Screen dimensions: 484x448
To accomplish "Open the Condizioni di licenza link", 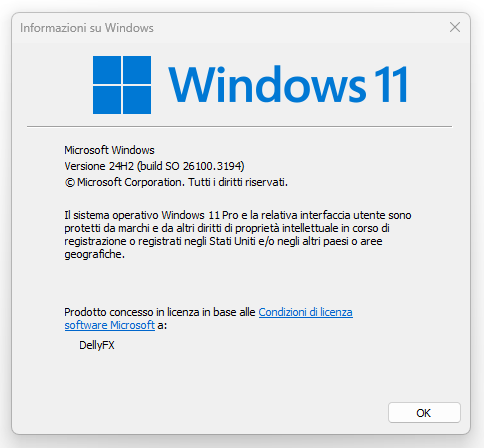I will click(305, 312).
